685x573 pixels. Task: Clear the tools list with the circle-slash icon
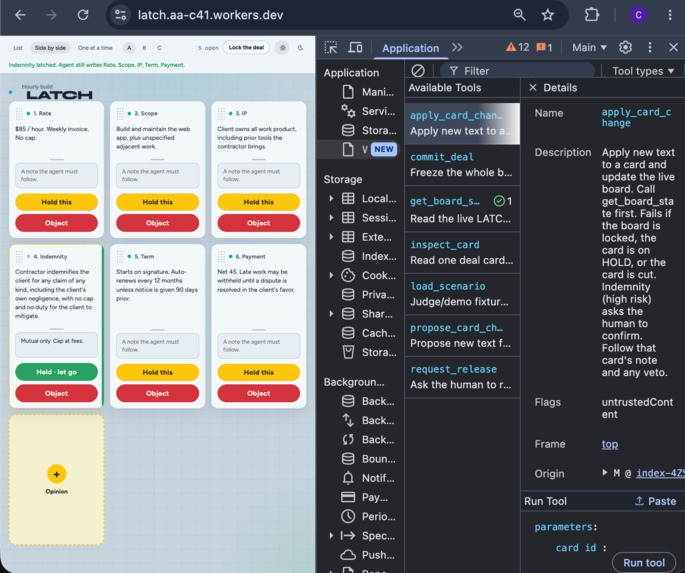click(418, 70)
